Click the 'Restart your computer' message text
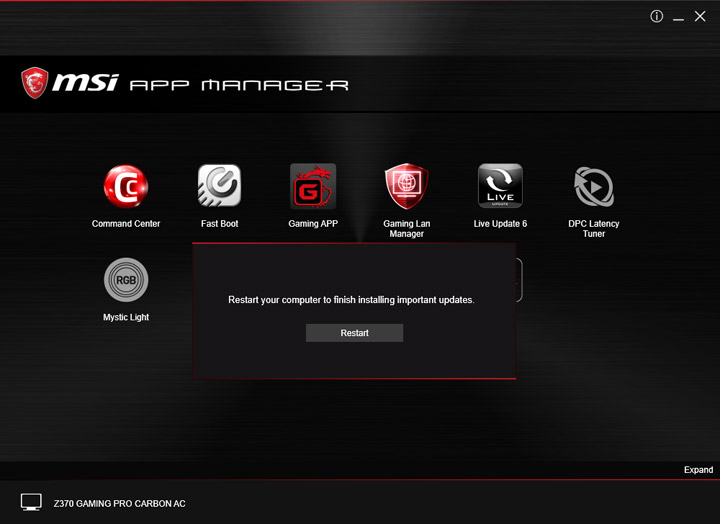Viewport: 720px width, 524px height. pos(351,300)
